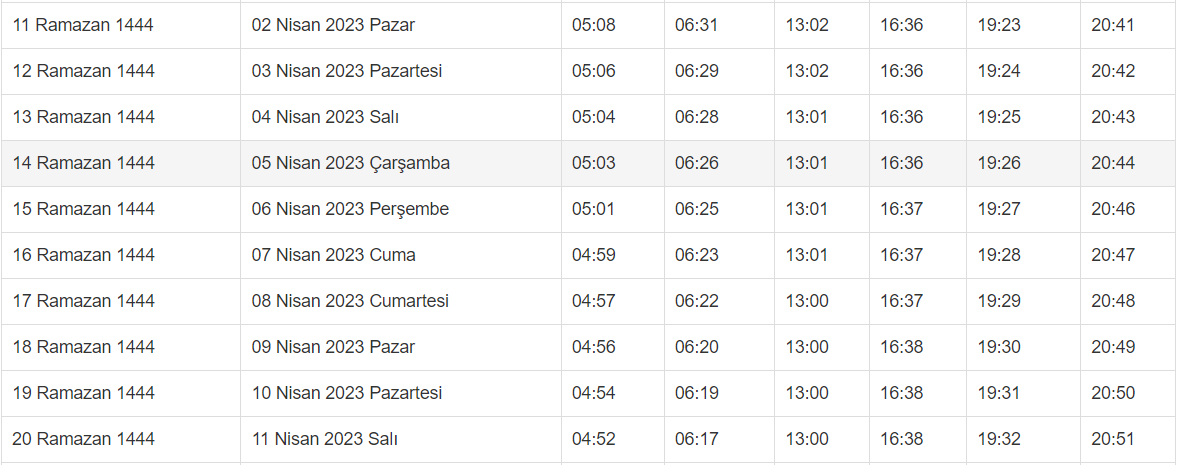Image resolution: width=1177 pixels, height=465 pixels.
Task: Click the "10 Nisan 2023 Pazartesi" date cell
Action: point(346,393)
